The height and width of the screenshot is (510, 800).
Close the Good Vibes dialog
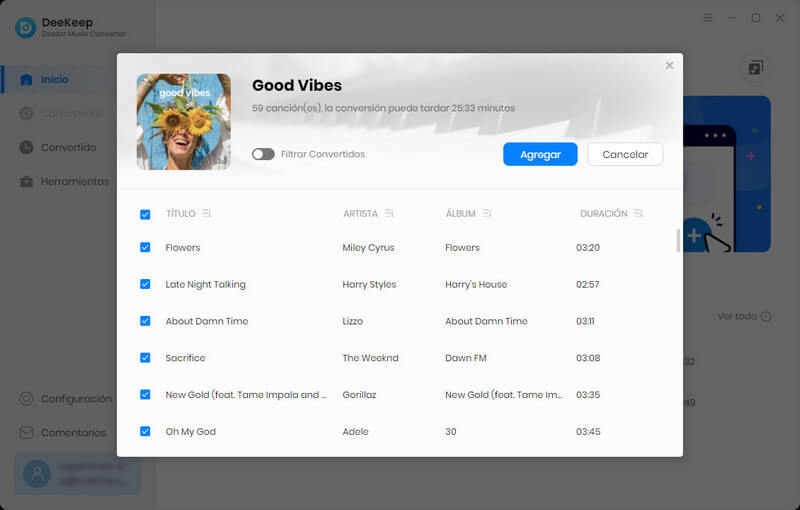[x=669, y=65]
